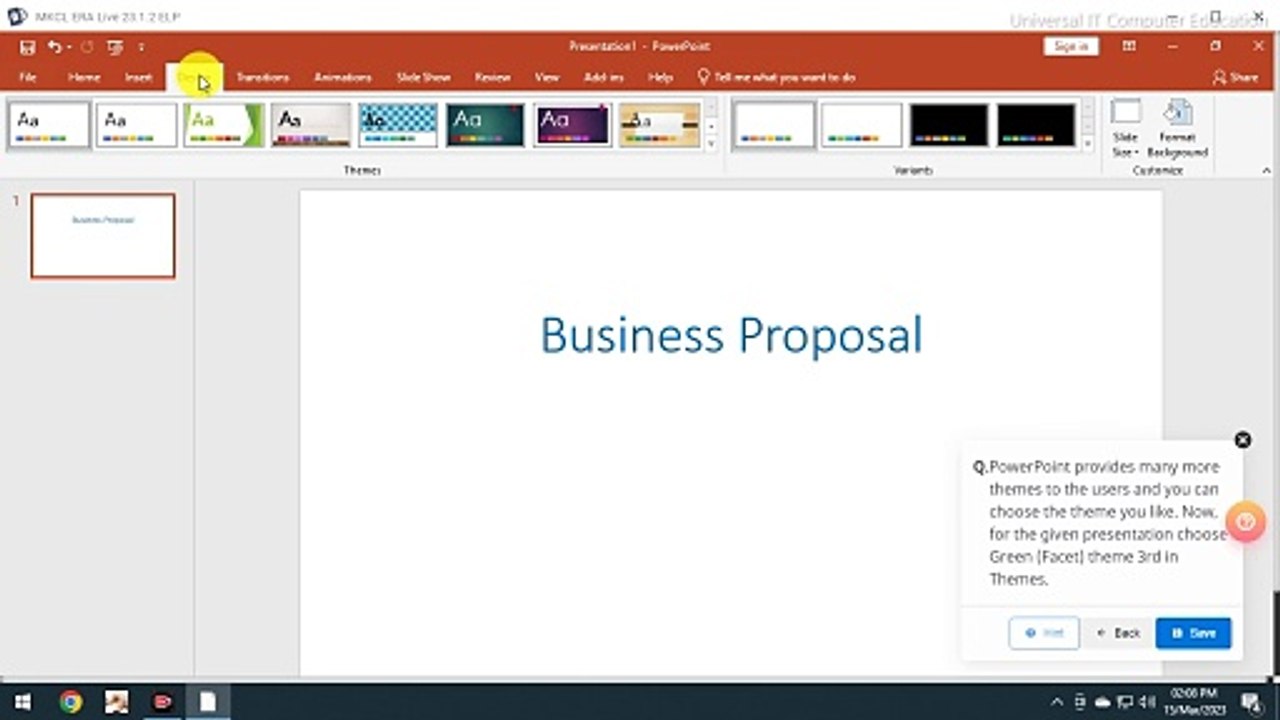Open the undo history dropdown arrow
1280x720 pixels.
click(67, 47)
